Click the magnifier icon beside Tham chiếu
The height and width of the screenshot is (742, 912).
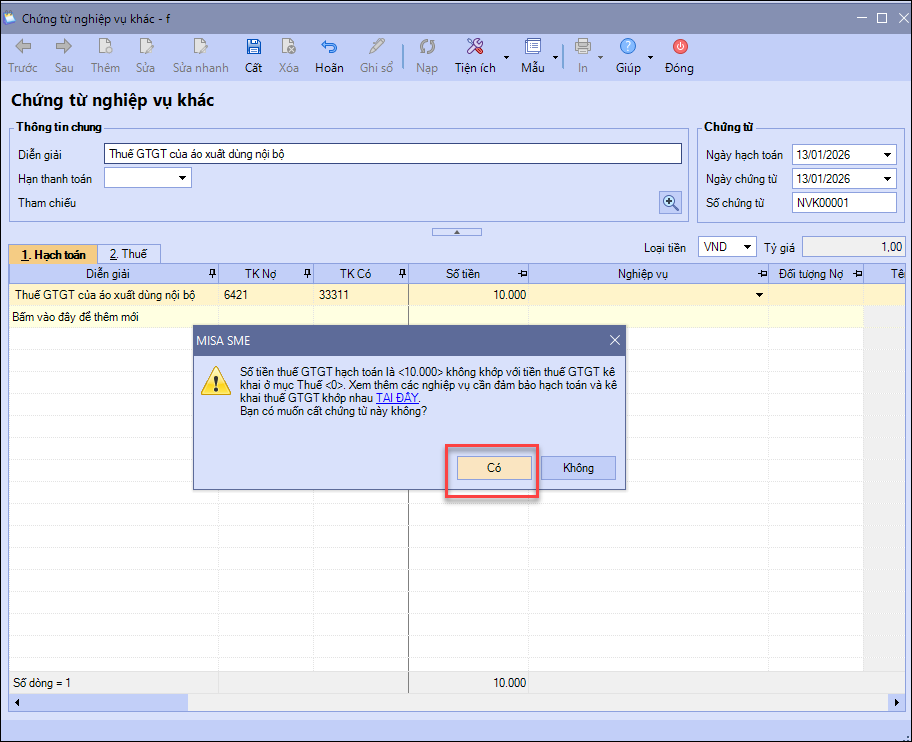(x=670, y=203)
